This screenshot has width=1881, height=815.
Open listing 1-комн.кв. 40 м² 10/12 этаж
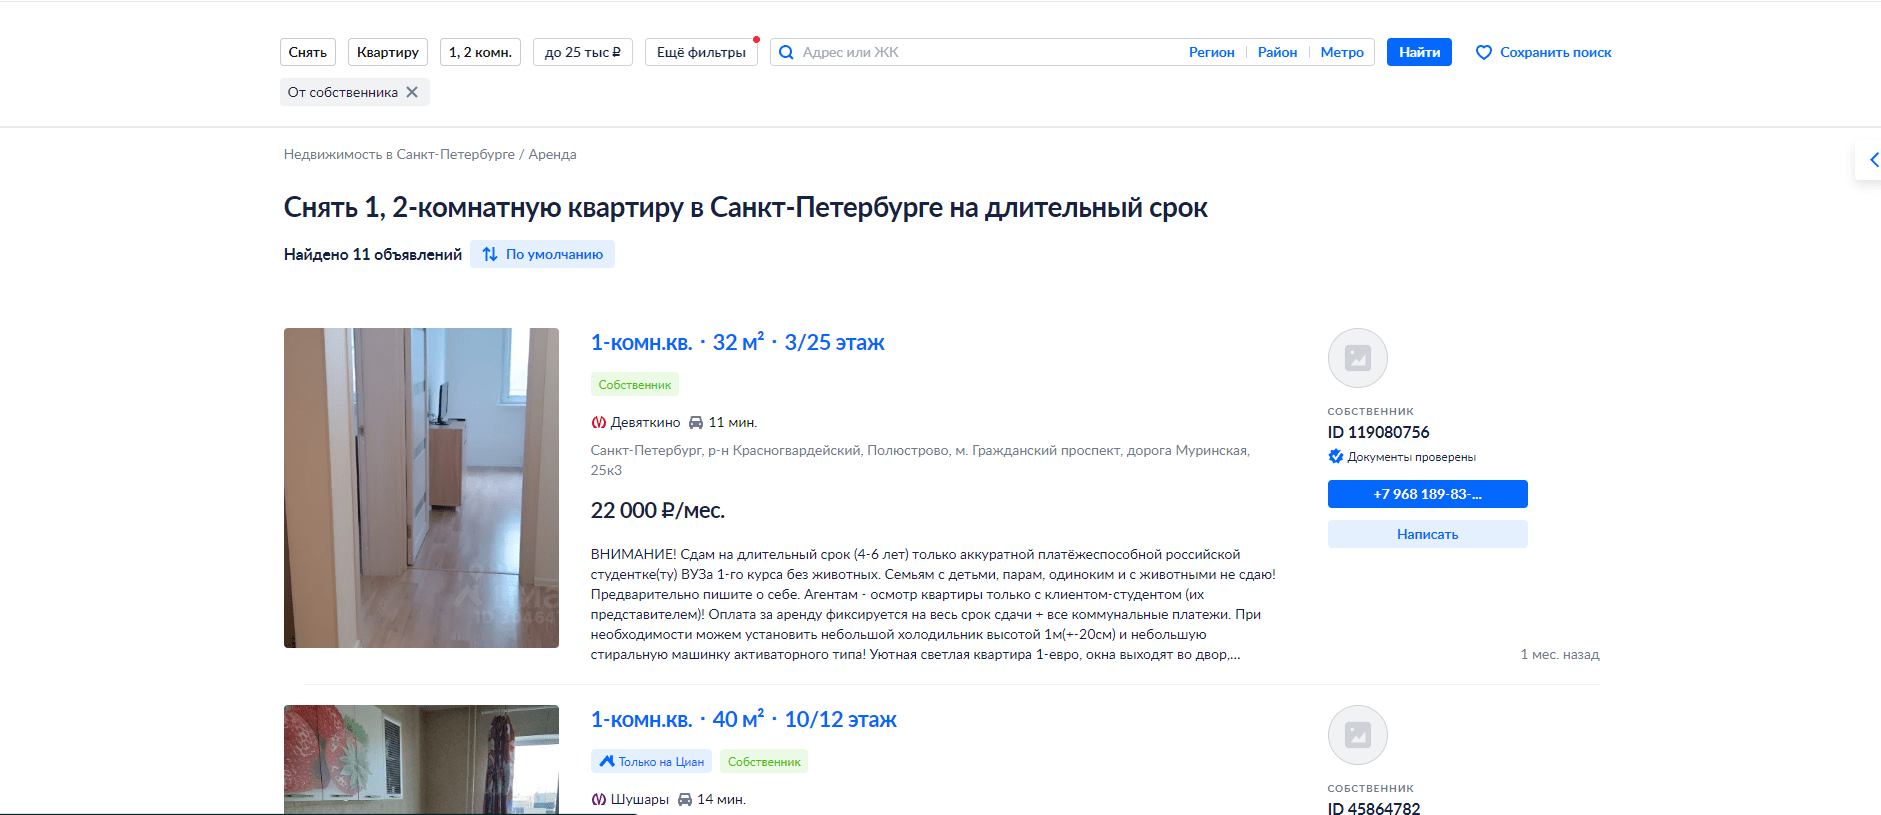pyautogui.click(x=743, y=719)
